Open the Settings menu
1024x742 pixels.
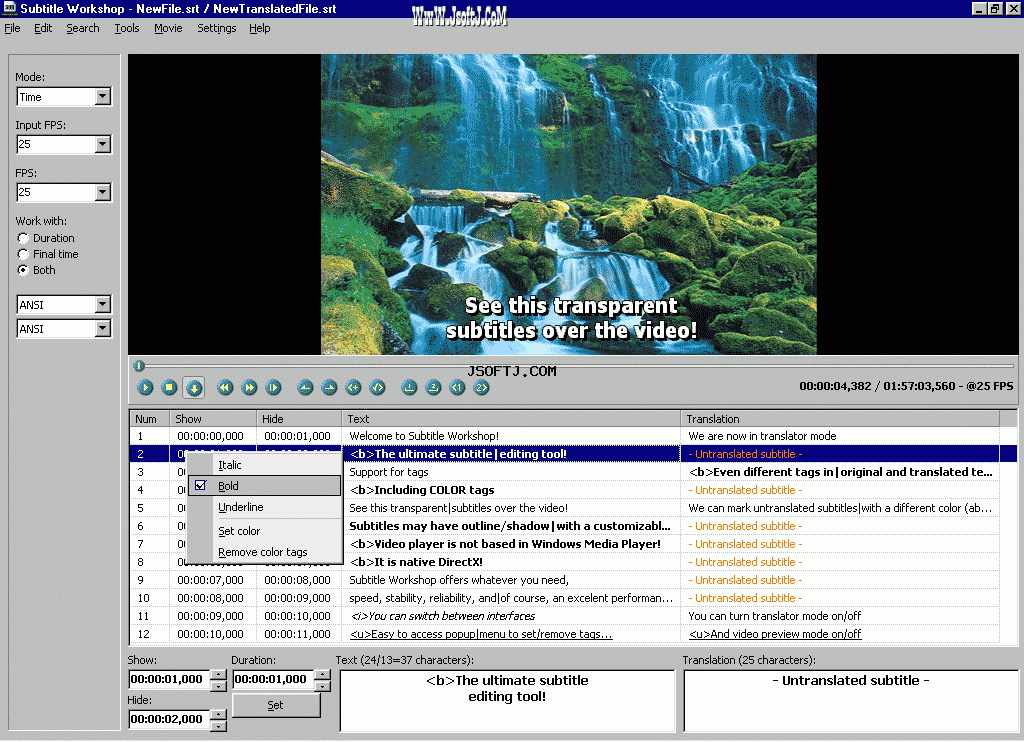(217, 28)
